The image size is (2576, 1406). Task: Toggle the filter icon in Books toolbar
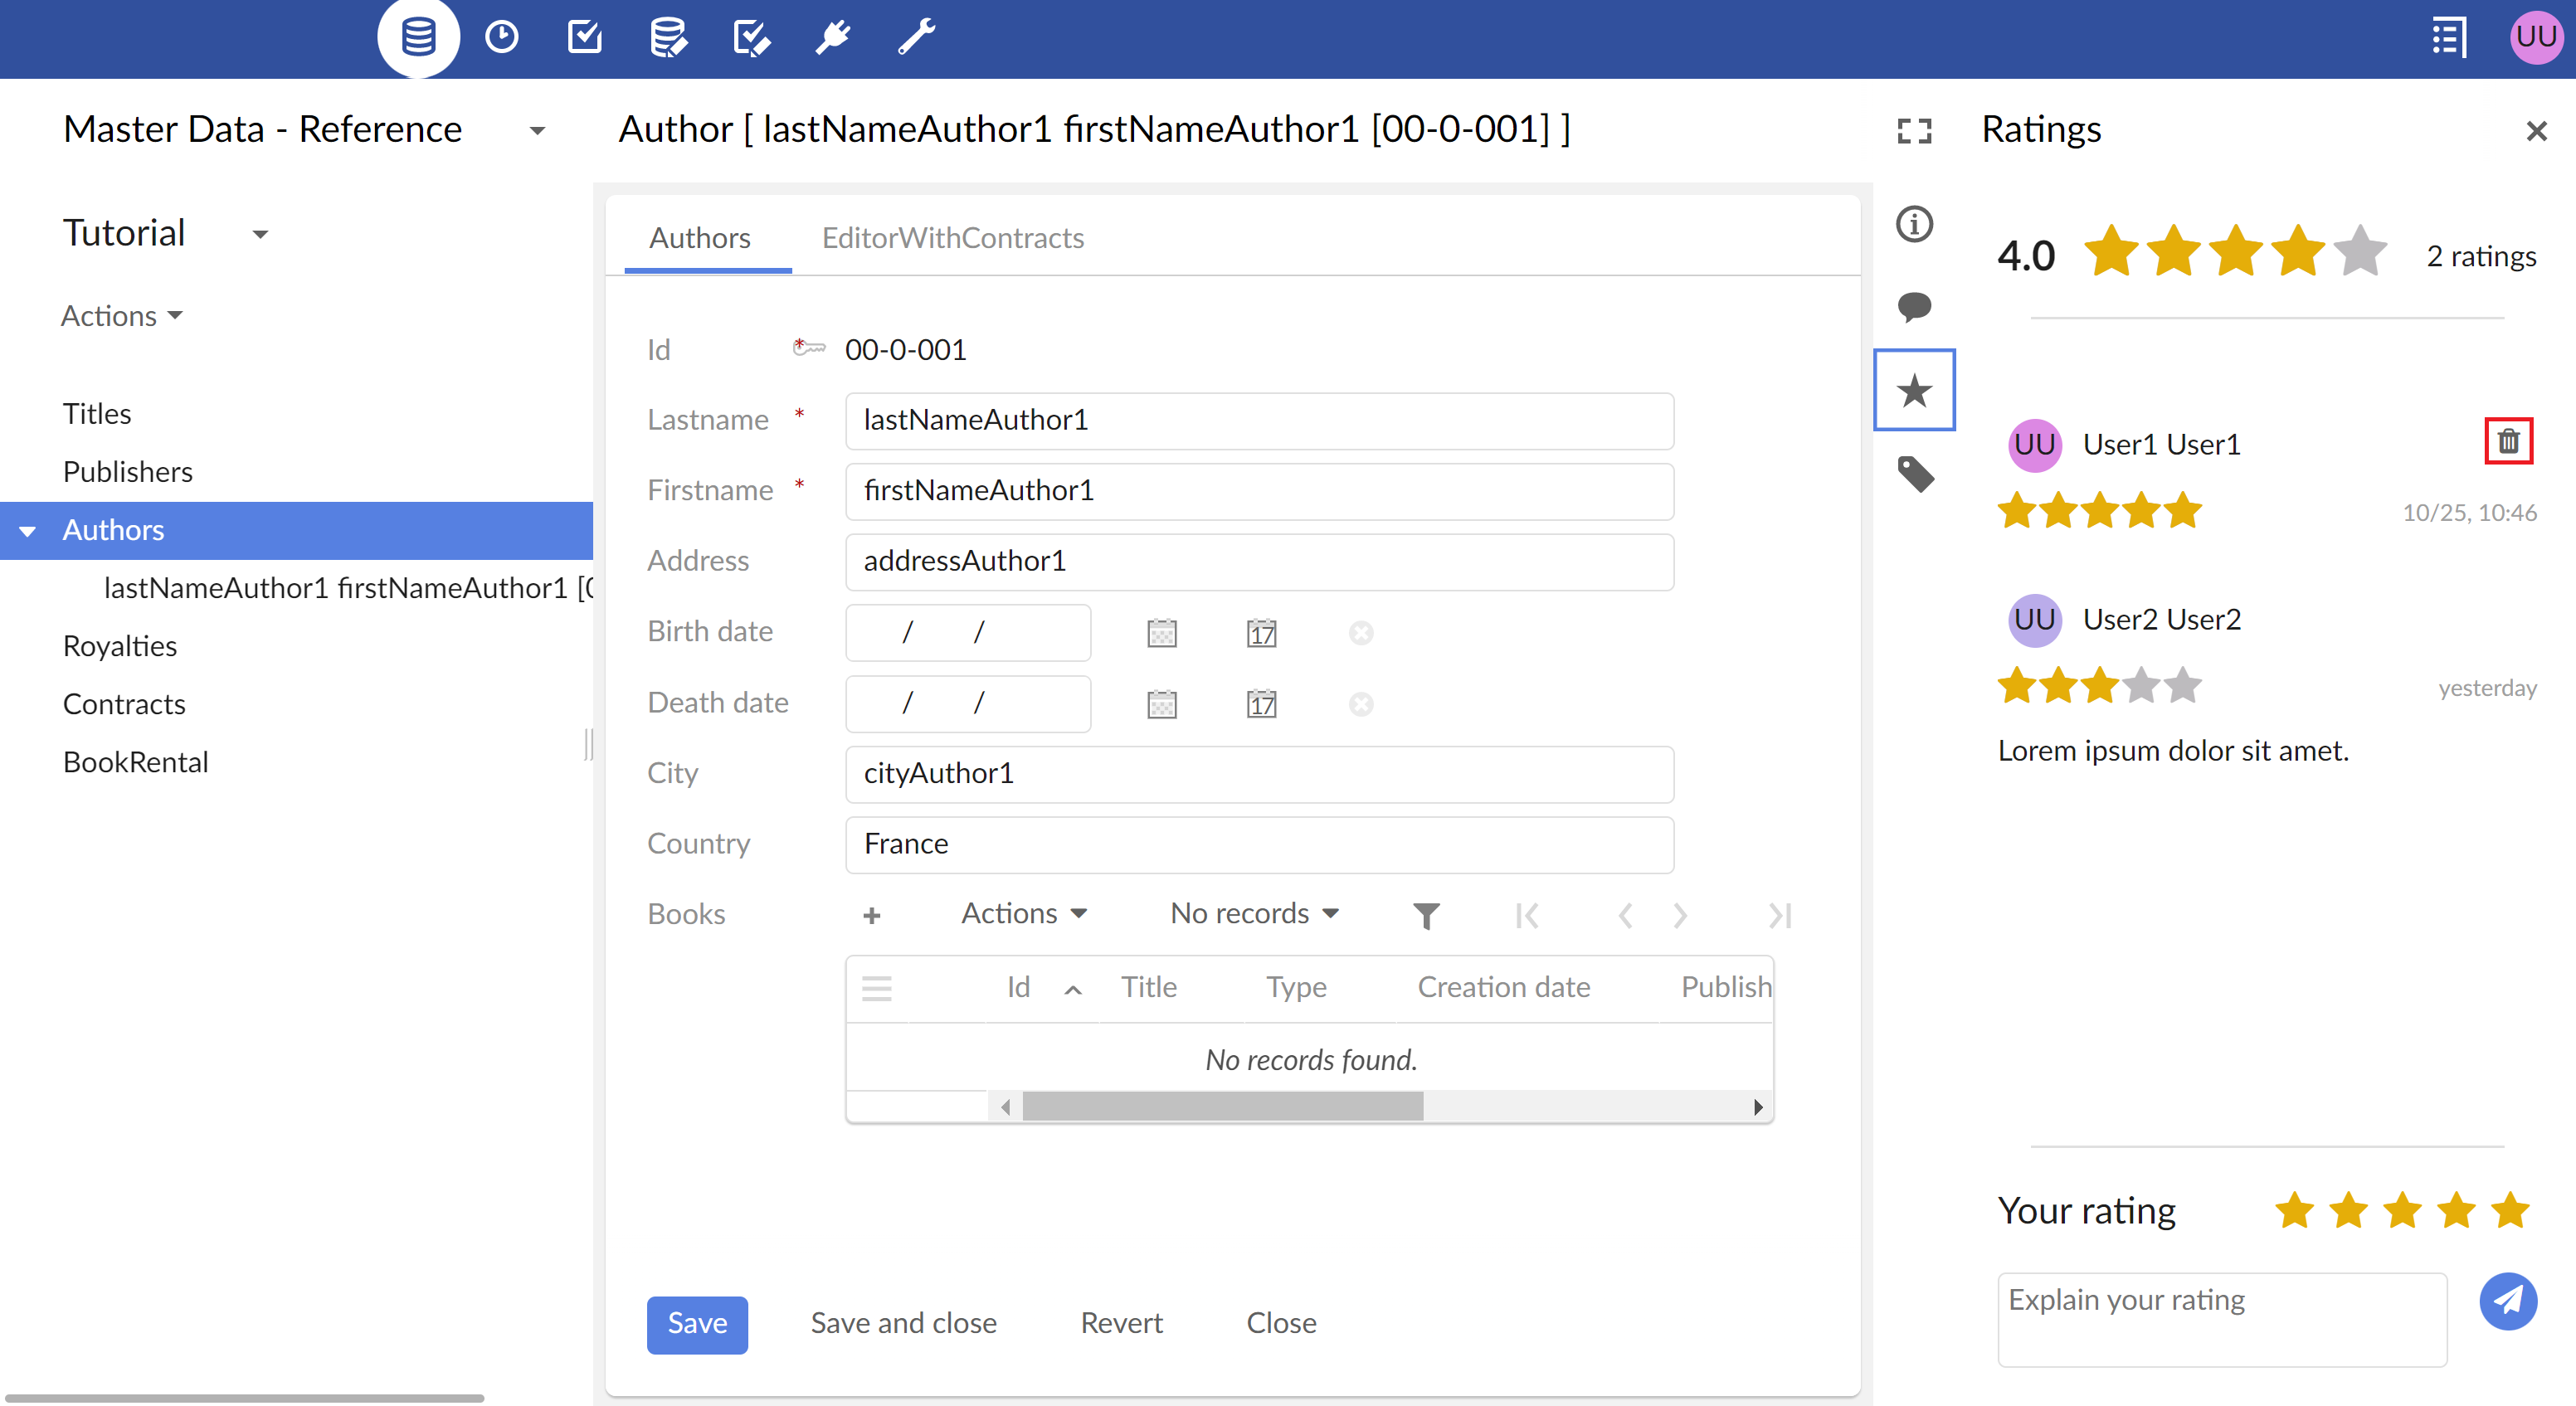[1424, 914]
